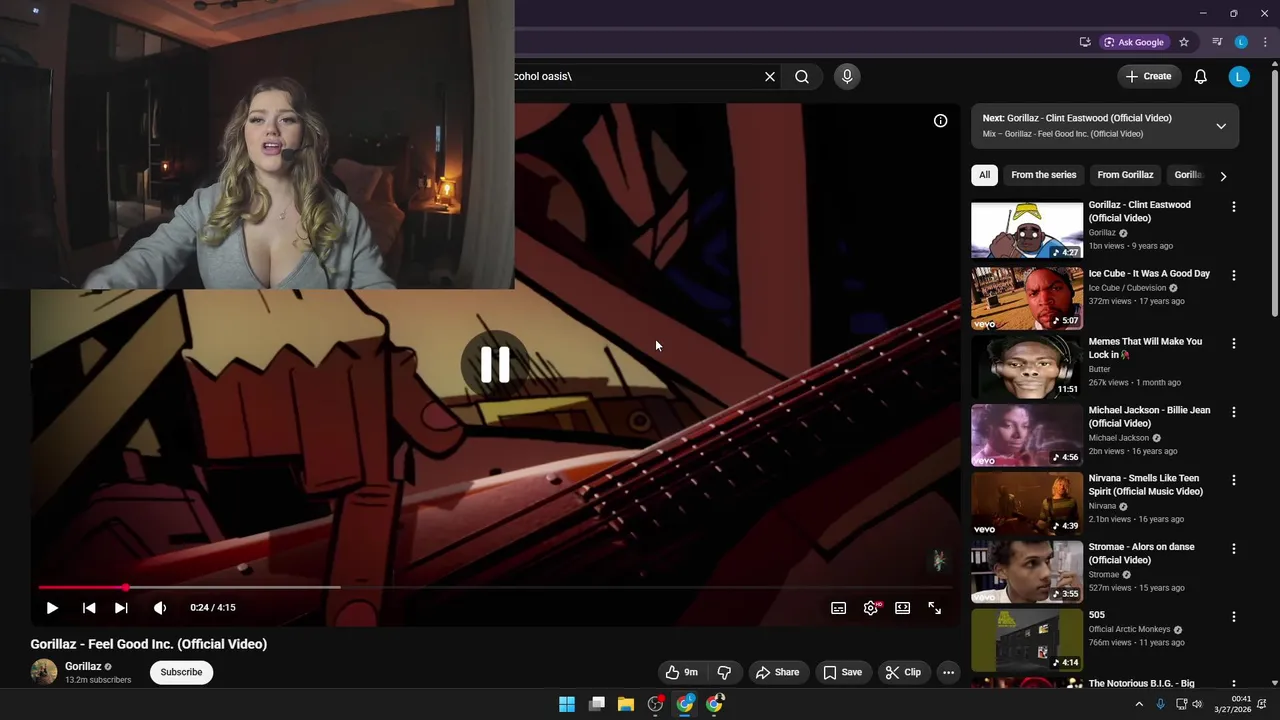Select the From Gorillaz chip

pyautogui.click(x=1125, y=175)
